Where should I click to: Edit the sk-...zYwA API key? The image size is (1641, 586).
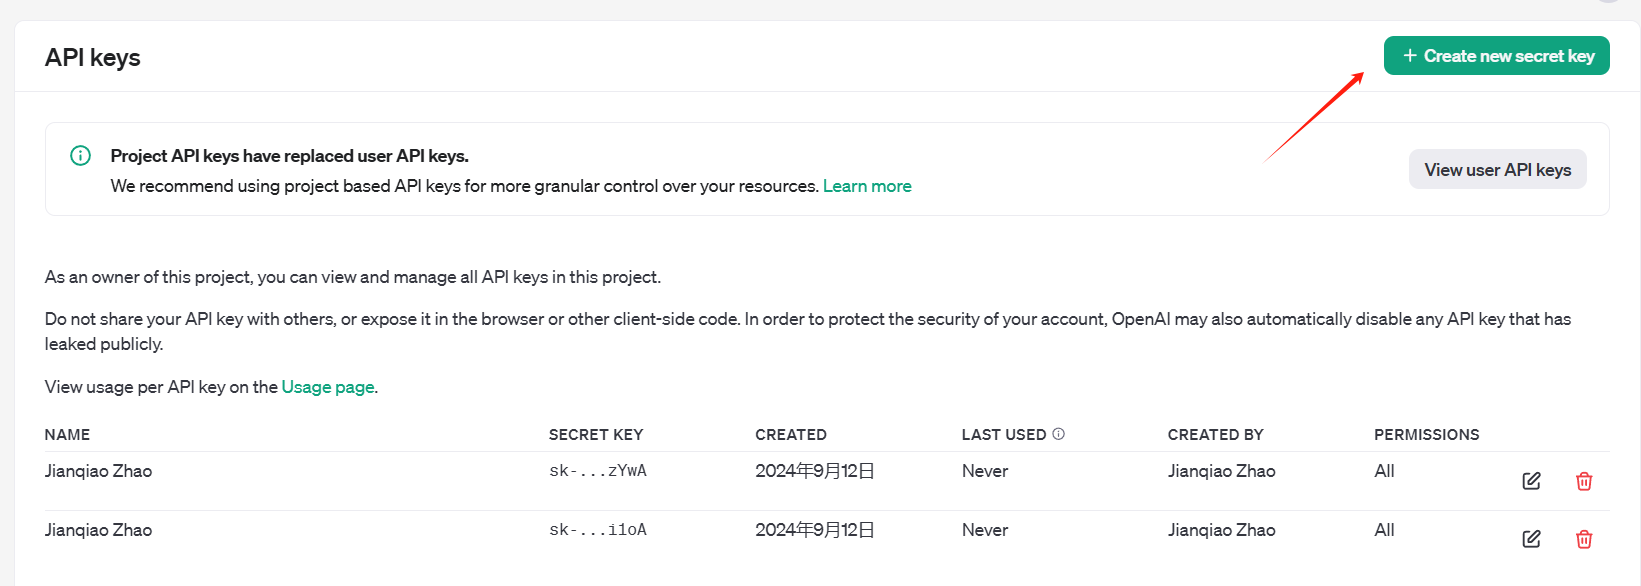(1531, 481)
